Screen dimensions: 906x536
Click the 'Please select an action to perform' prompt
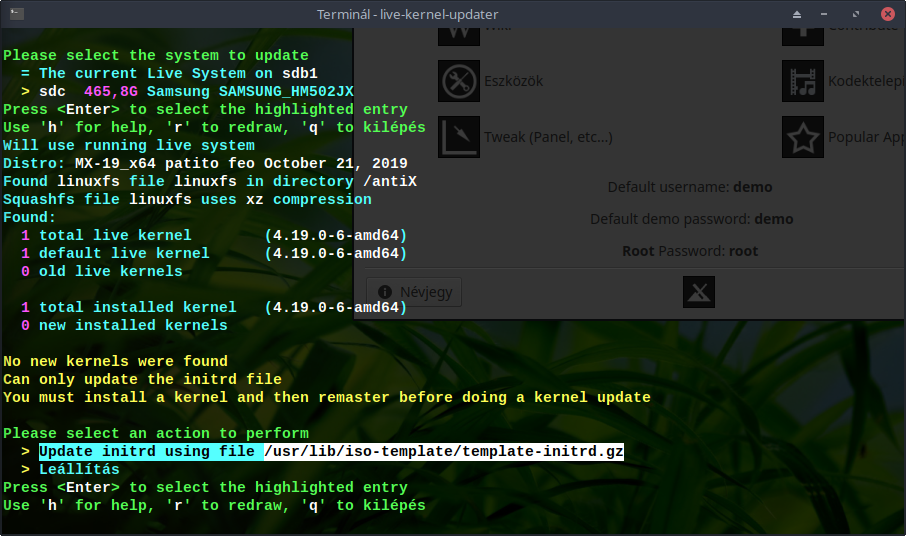tap(156, 433)
